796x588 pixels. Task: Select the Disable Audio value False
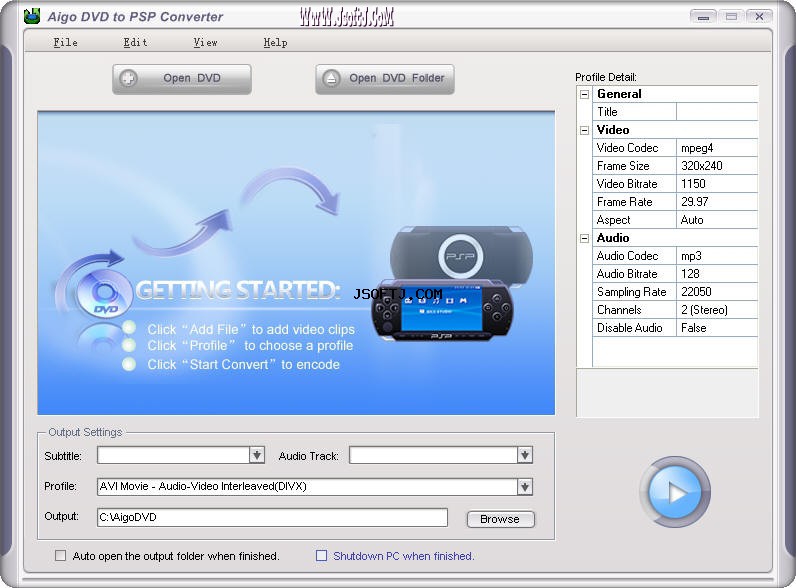coord(717,328)
